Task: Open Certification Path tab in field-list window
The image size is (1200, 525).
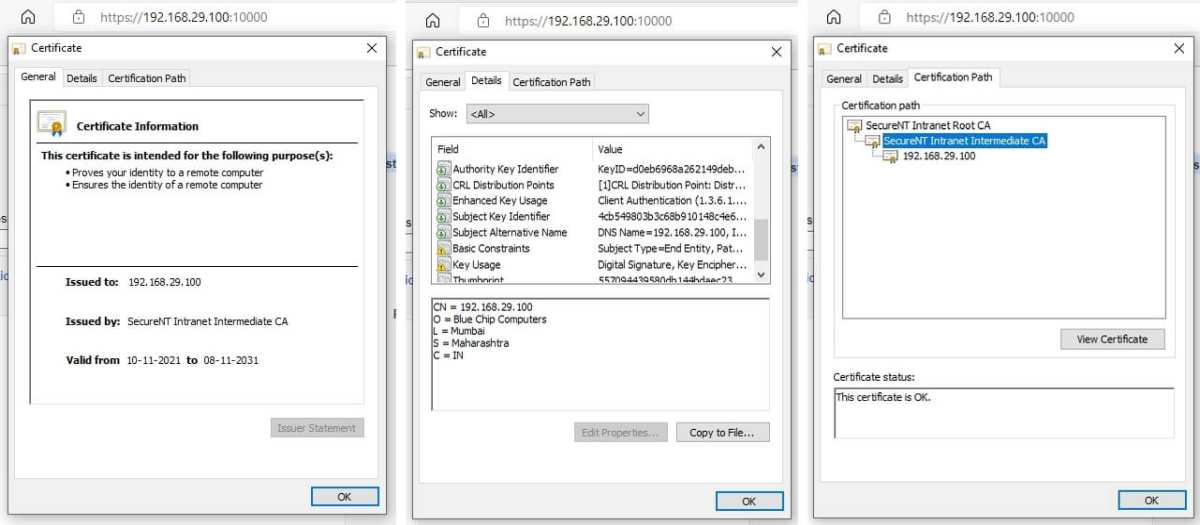Action: (x=552, y=82)
